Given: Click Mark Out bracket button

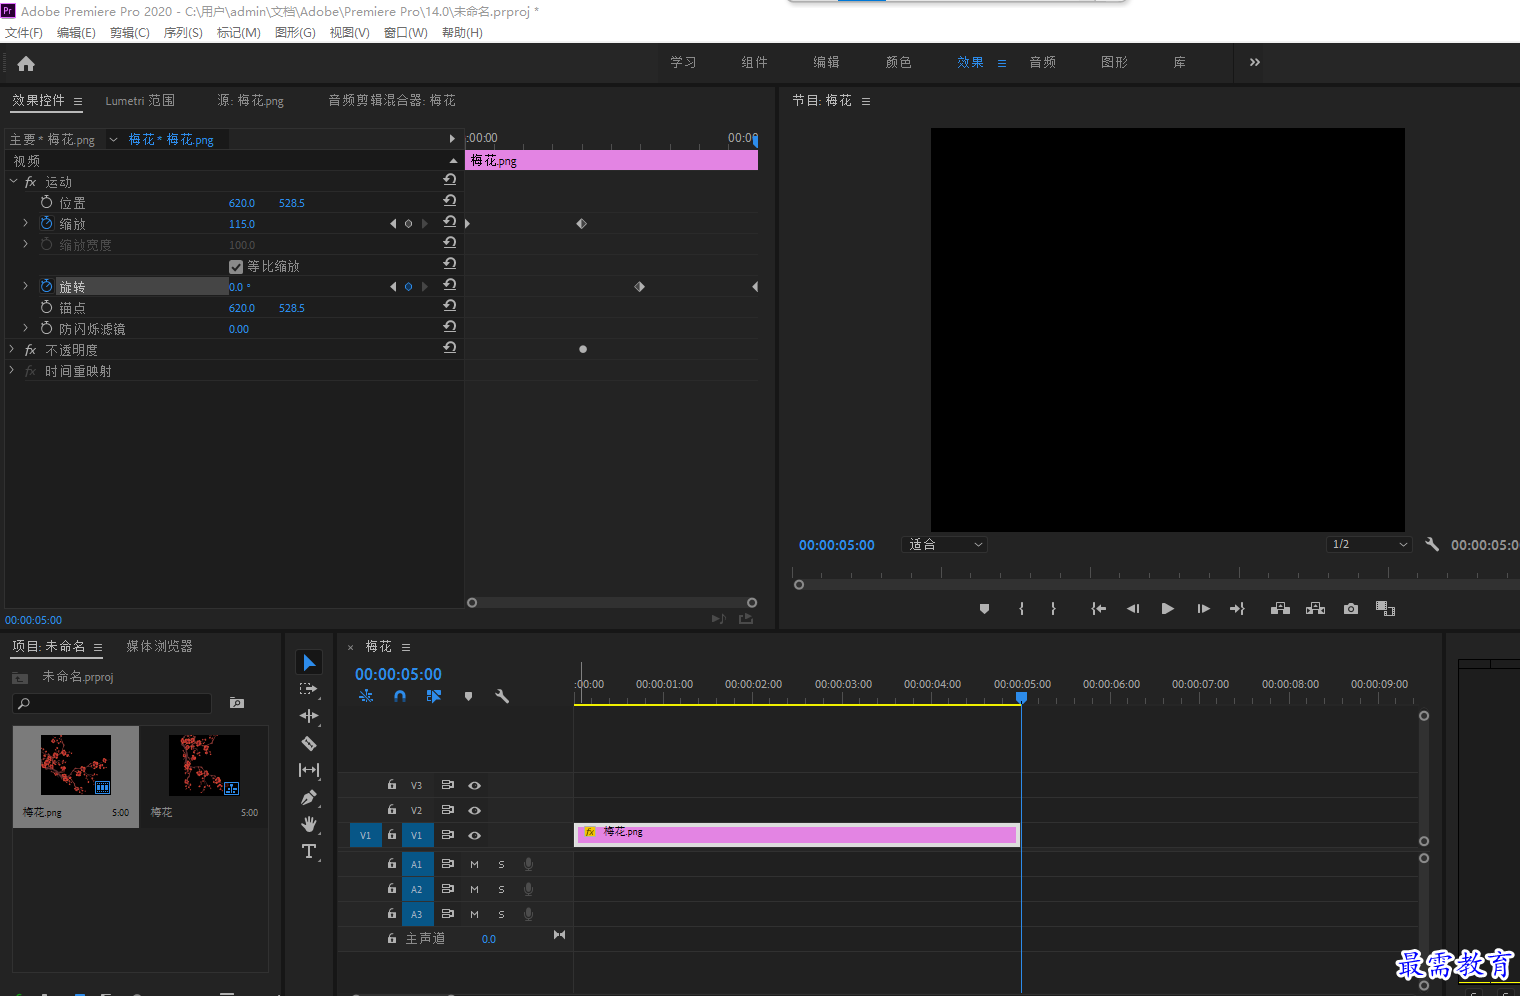Looking at the screenshot, I should [1053, 608].
